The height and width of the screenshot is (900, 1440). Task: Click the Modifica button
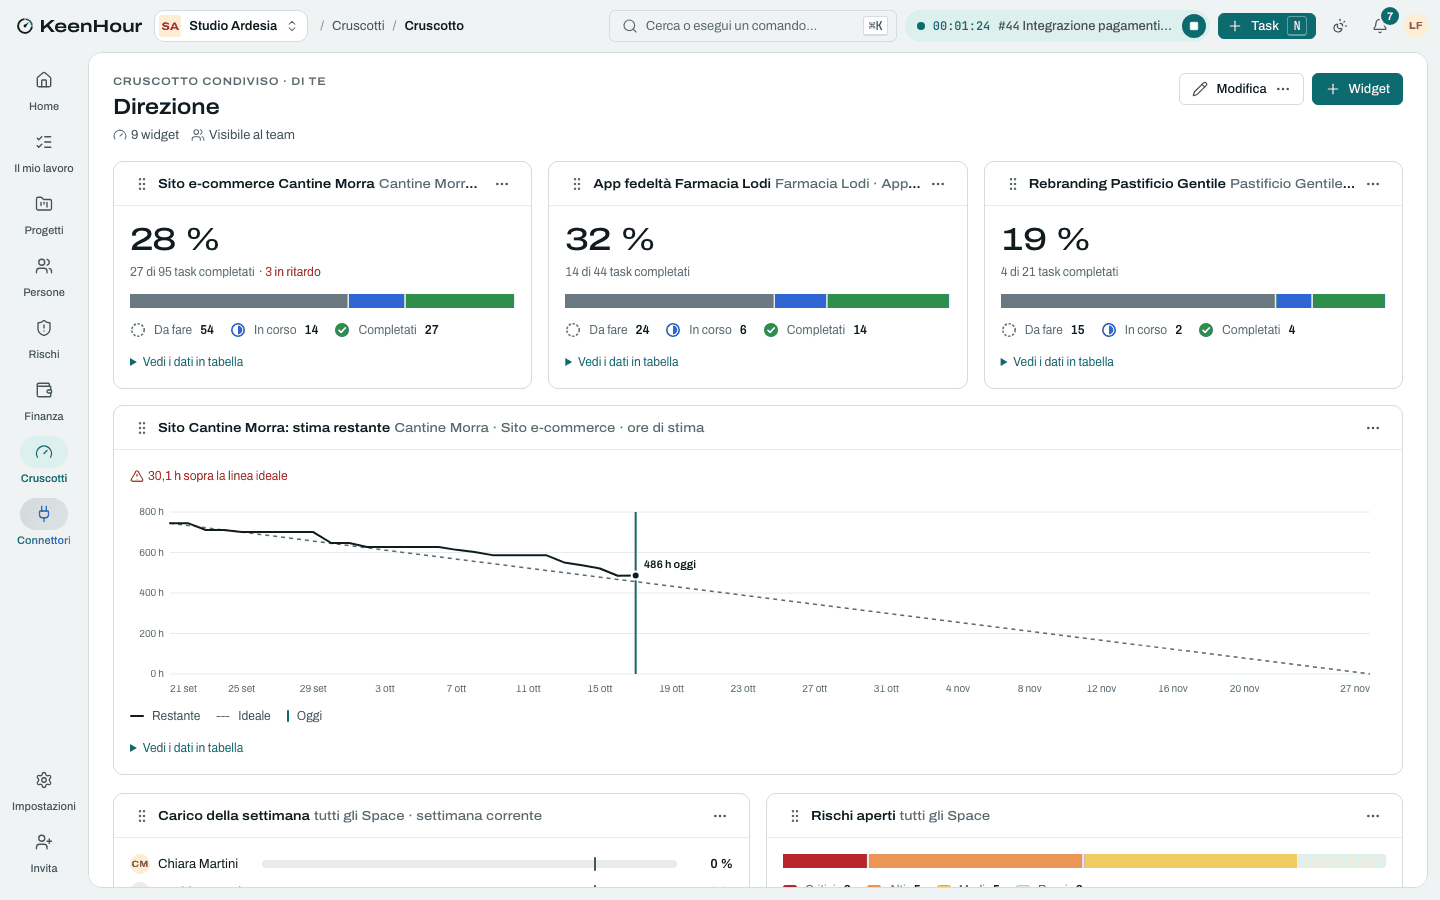(1230, 89)
